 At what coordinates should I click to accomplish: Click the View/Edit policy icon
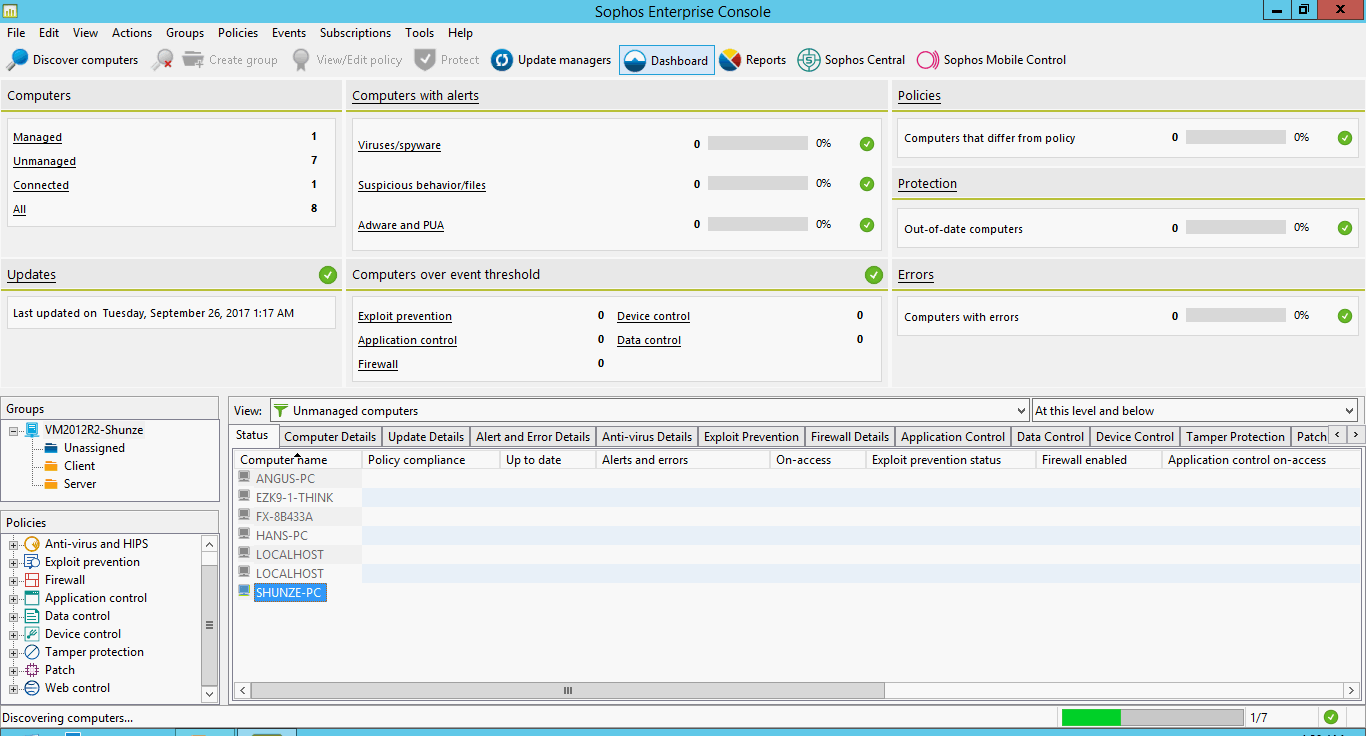pyautogui.click(x=301, y=60)
